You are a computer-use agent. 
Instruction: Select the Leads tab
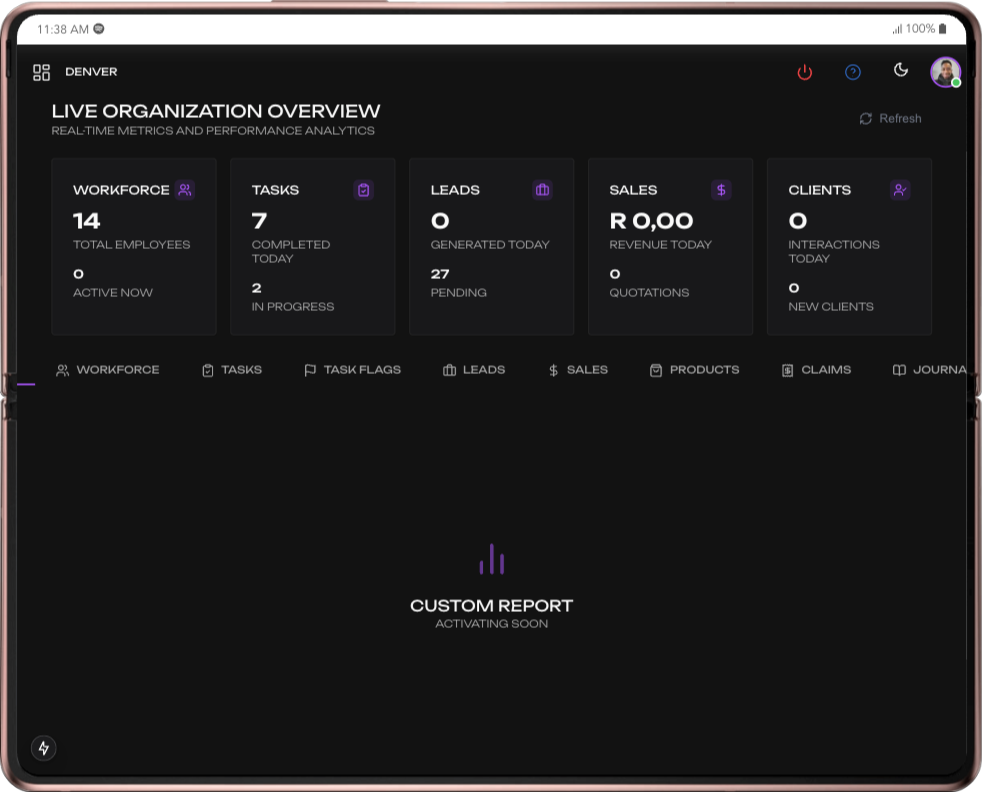[474, 370]
